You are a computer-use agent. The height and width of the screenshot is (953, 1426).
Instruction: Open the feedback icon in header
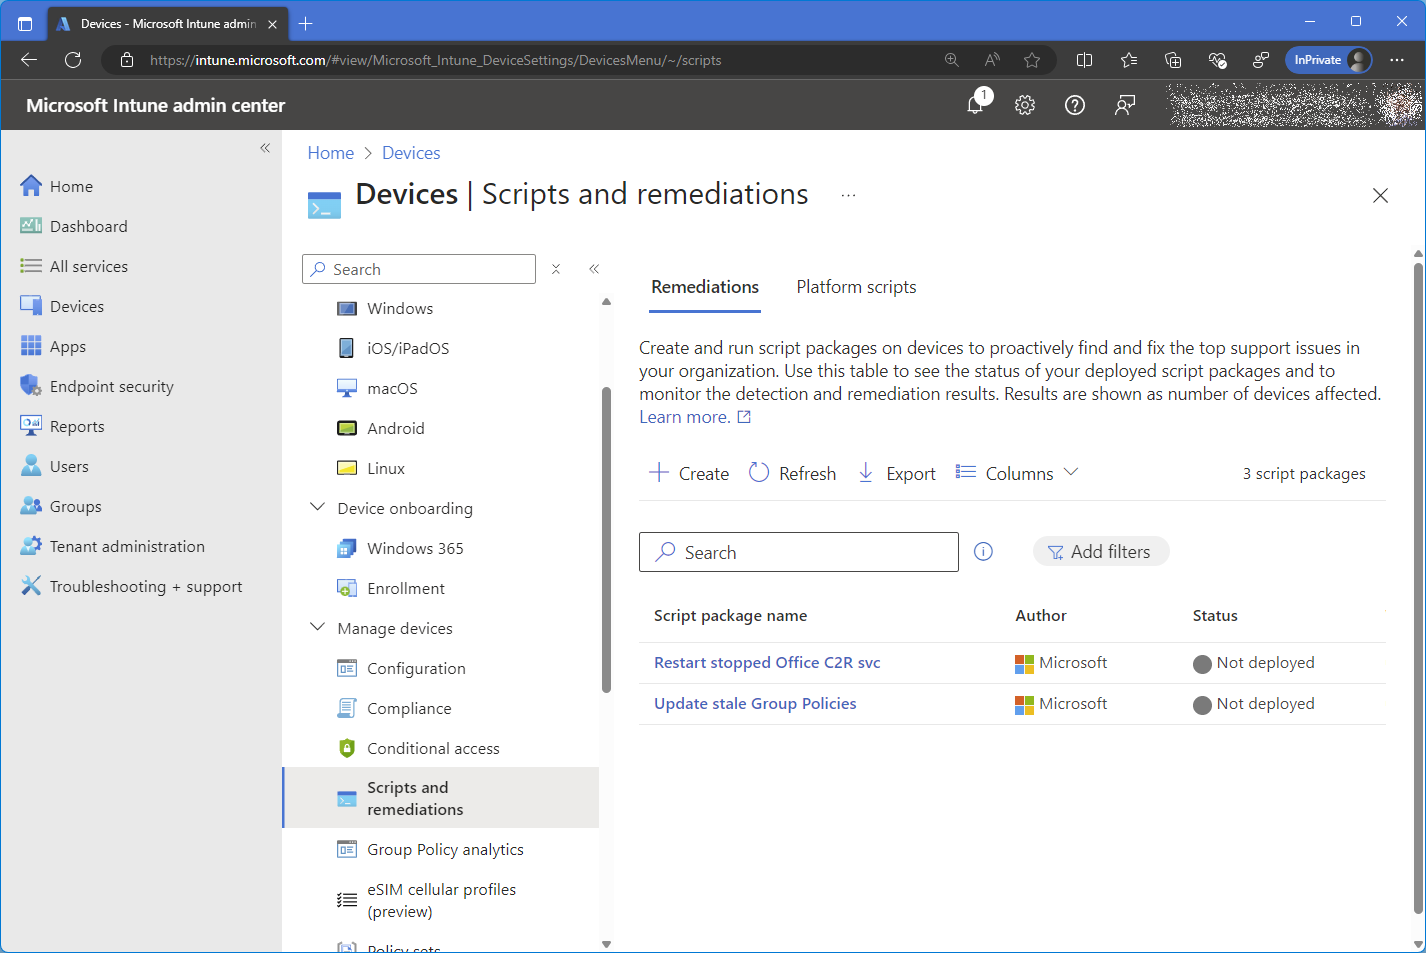click(x=1125, y=105)
